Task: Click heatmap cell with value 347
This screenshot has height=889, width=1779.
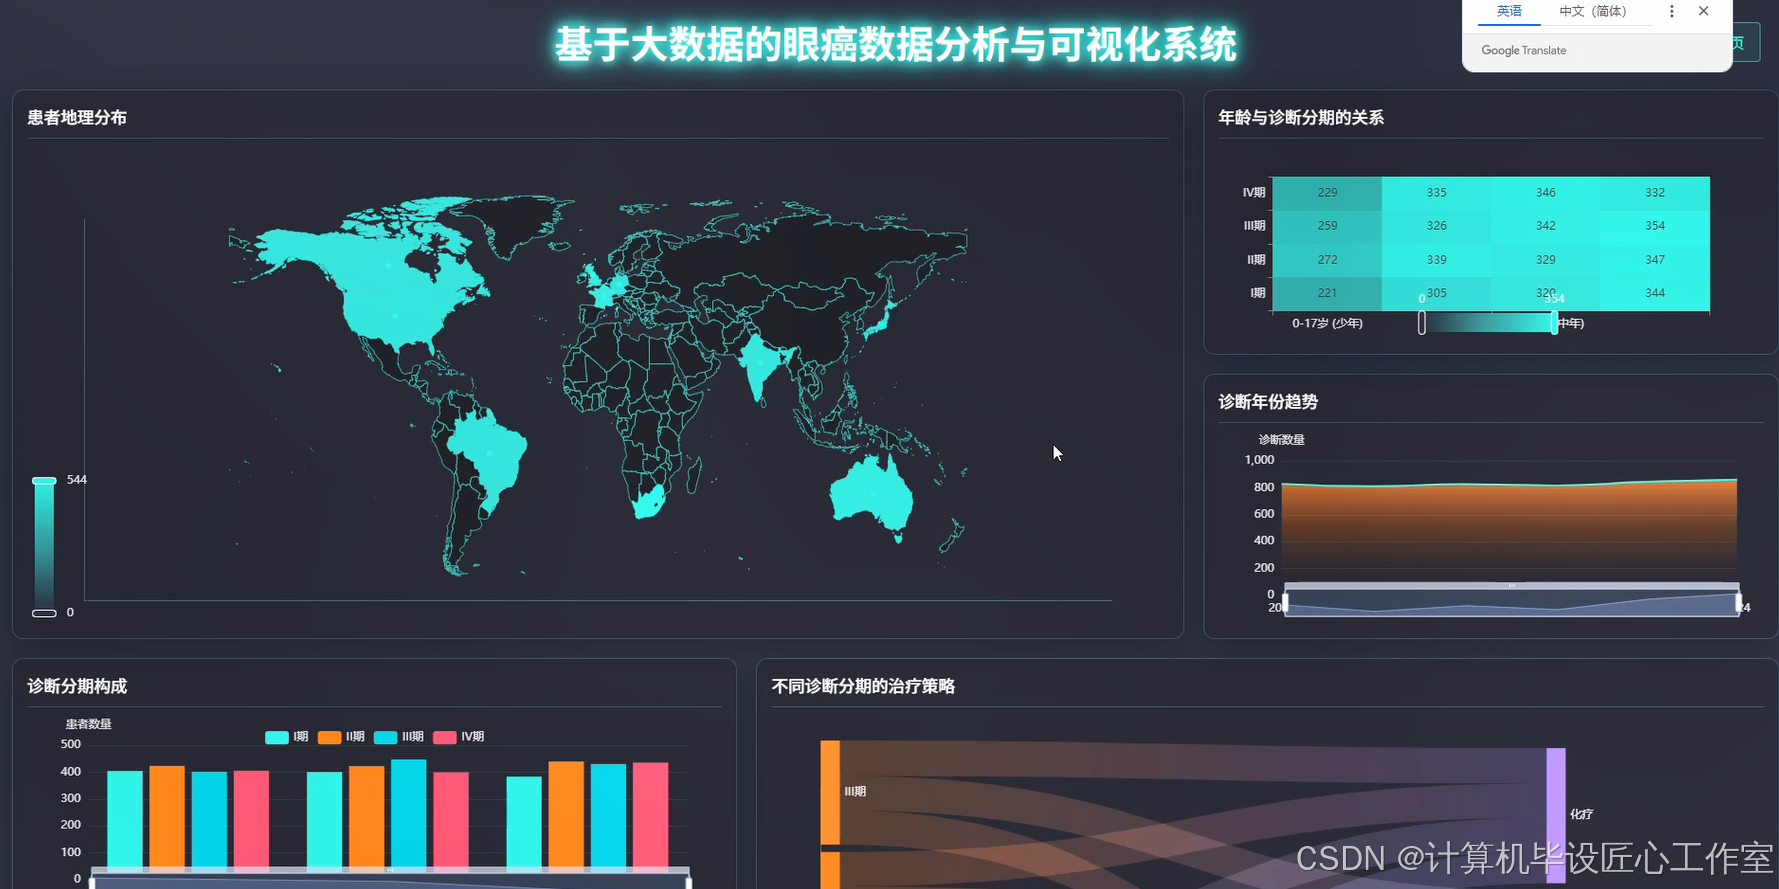Action: point(1655,260)
